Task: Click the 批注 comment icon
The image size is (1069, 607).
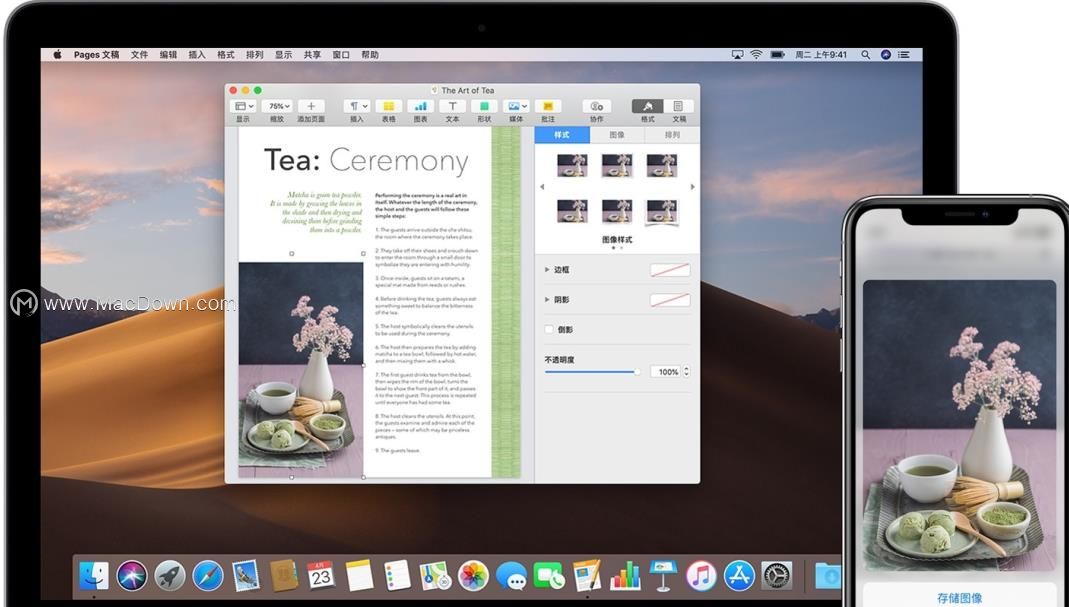Action: [547, 106]
